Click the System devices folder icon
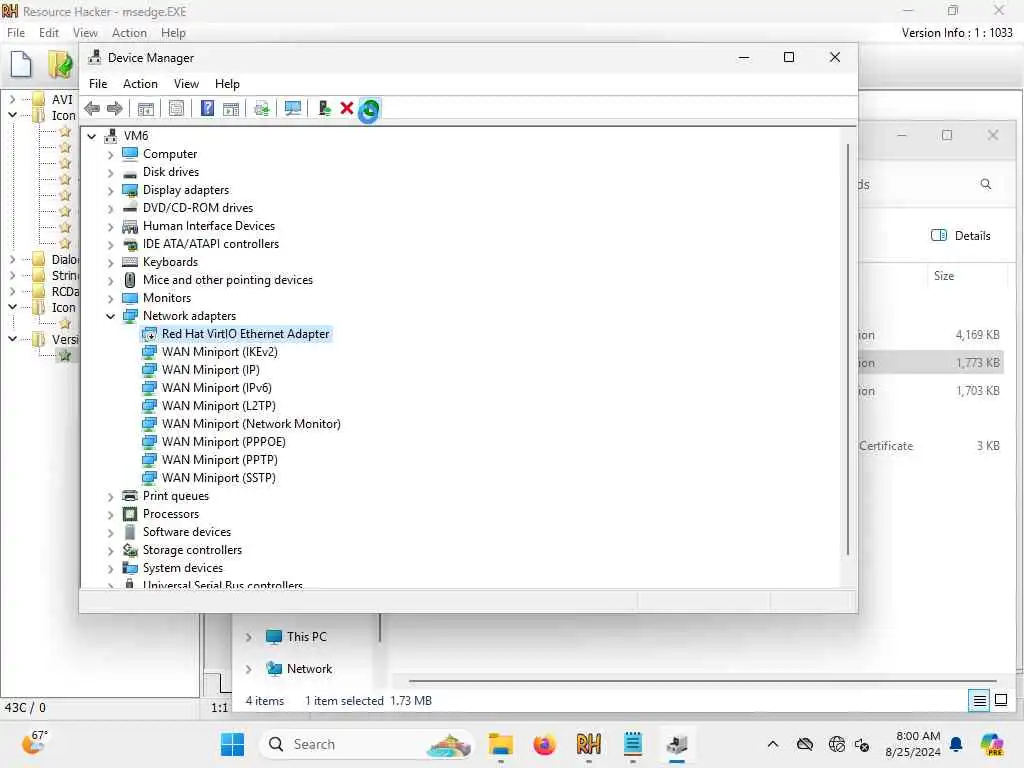The image size is (1024, 768). [x=130, y=568]
